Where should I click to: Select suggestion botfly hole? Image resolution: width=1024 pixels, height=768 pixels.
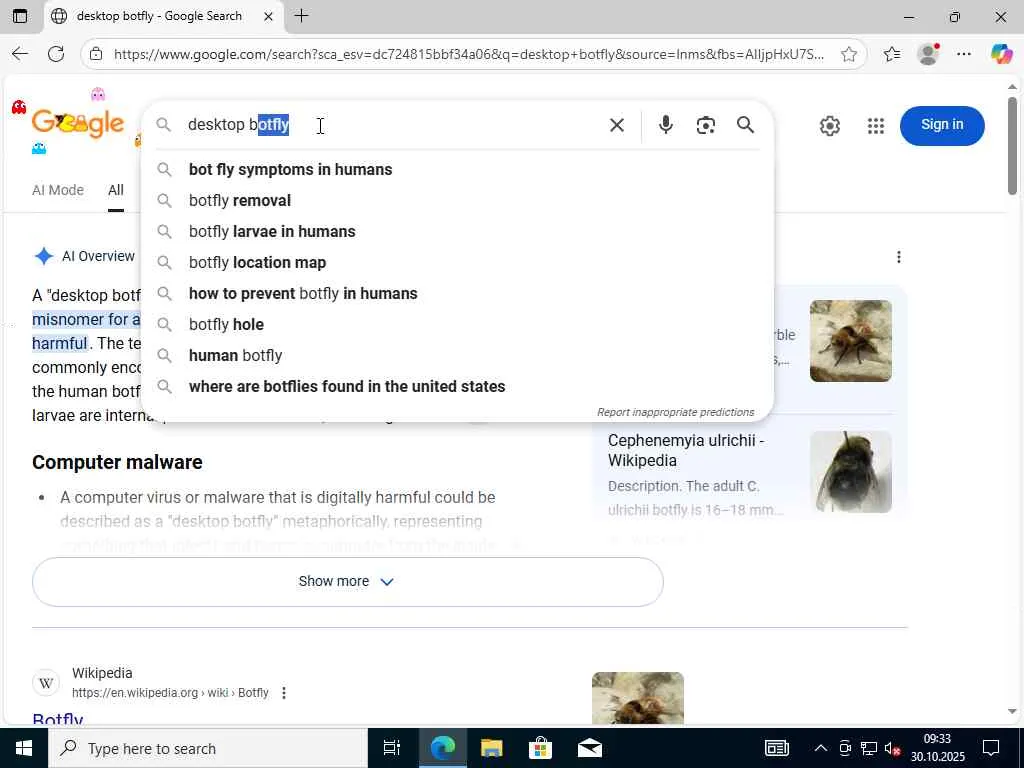457,325
